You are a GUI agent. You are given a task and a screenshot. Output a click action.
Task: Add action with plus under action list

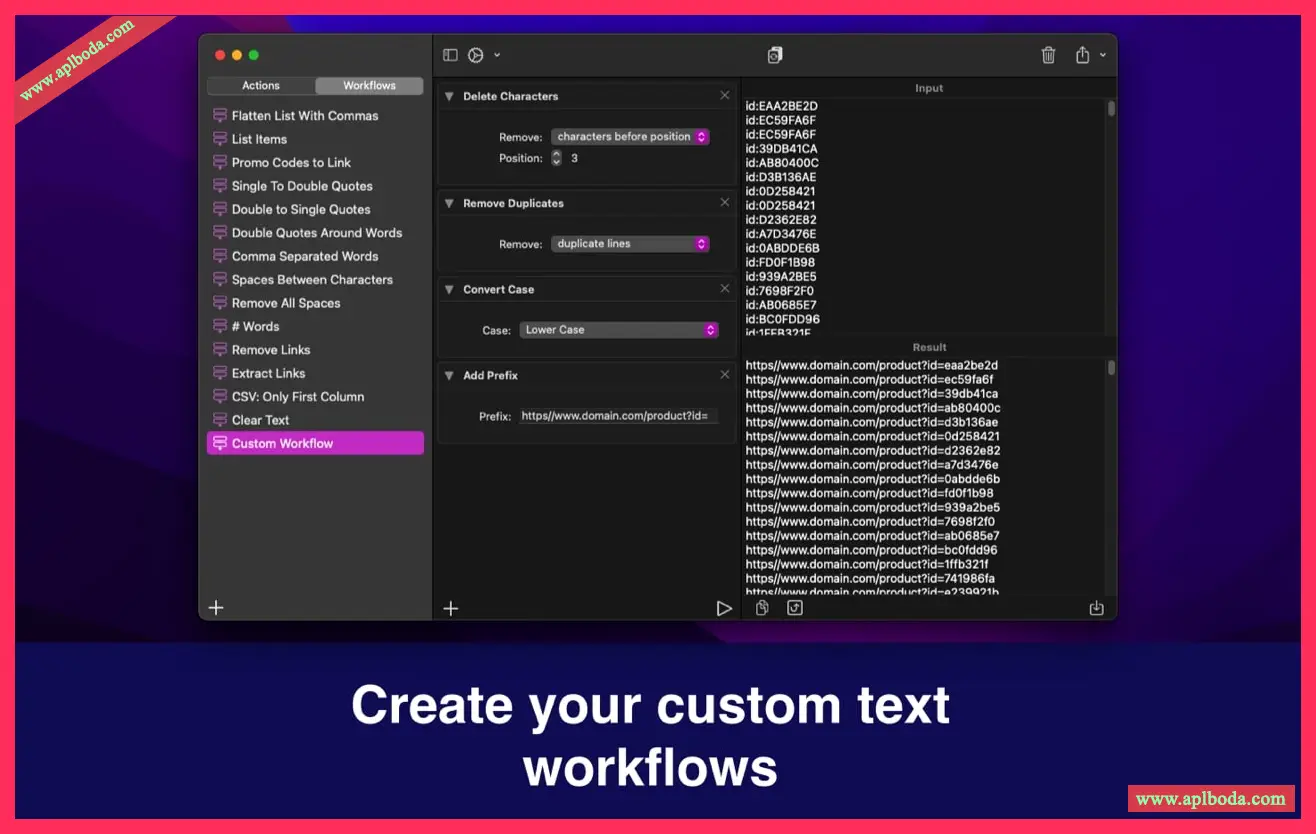tap(451, 608)
